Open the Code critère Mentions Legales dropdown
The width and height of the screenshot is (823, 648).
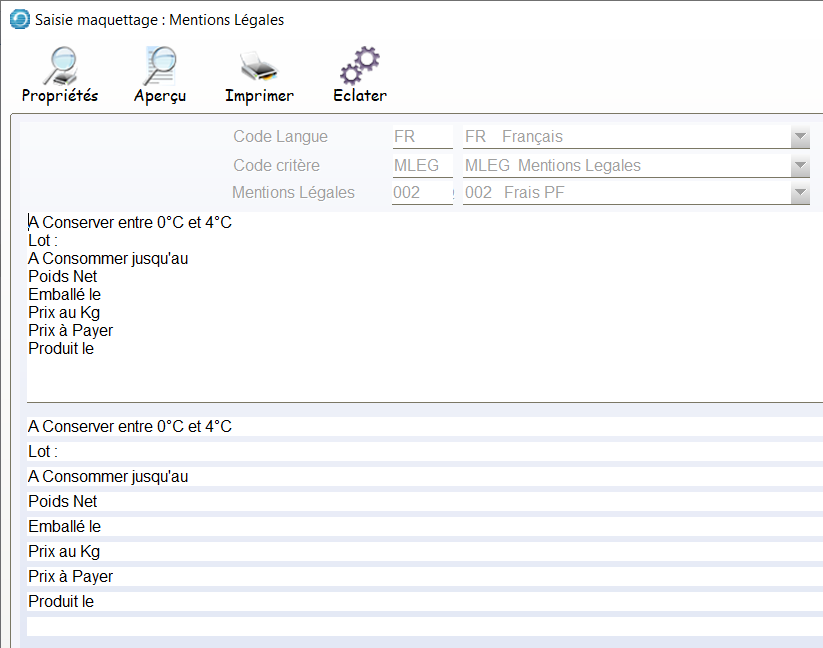tap(799, 165)
